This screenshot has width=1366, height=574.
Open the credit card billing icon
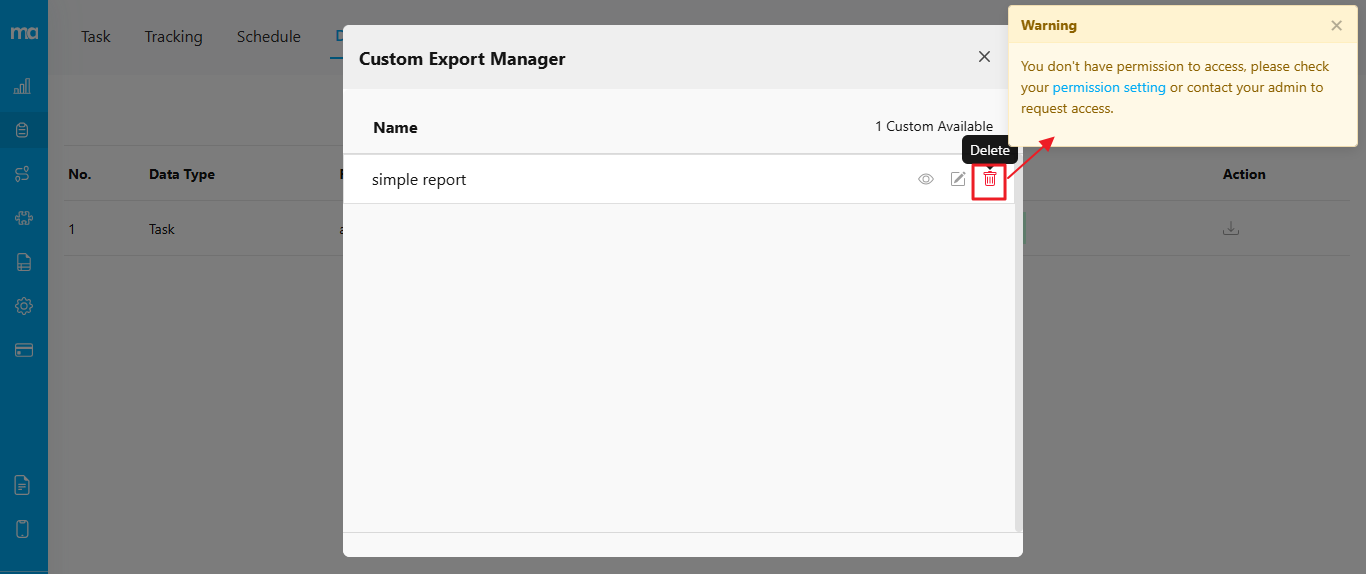tap(23, 350)
